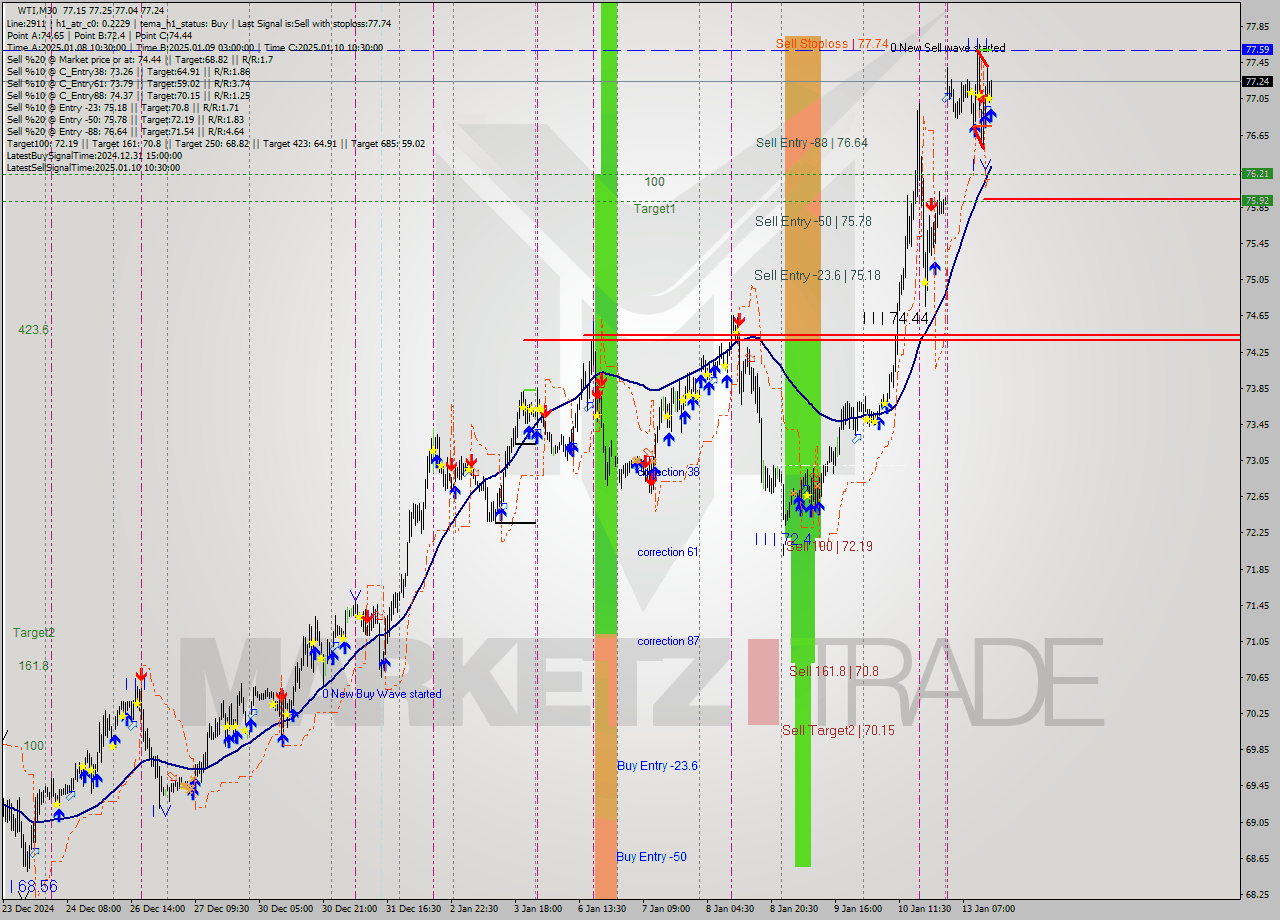Click the '| 68.56' low price label
1280x920 pixels.
point(33,887)
